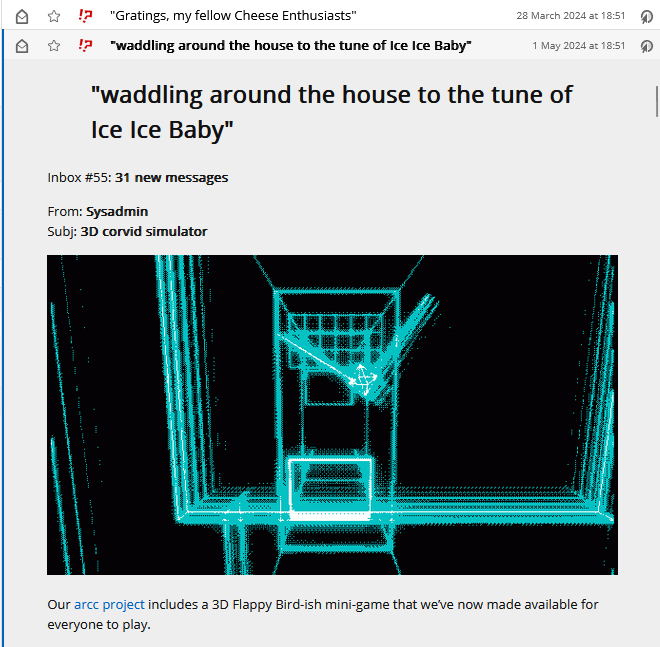Click the feed favicon on the waddling row
660x647 pixels.
pos(86,46)
